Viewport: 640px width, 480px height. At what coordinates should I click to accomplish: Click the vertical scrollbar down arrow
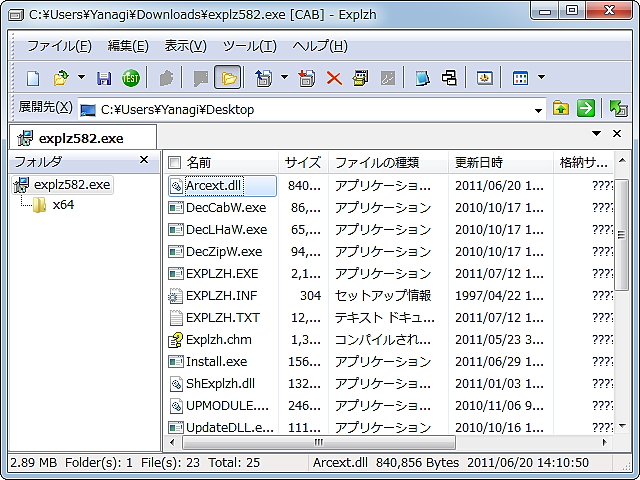click(x=622, y=426)
